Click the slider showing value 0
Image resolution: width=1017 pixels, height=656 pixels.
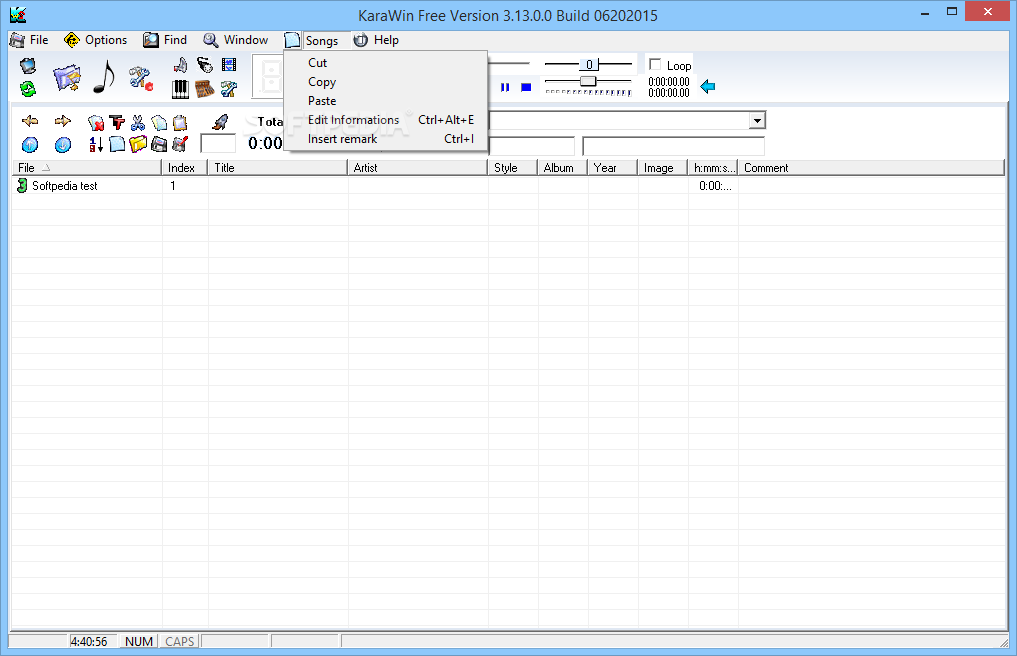[x=588, y=64]
